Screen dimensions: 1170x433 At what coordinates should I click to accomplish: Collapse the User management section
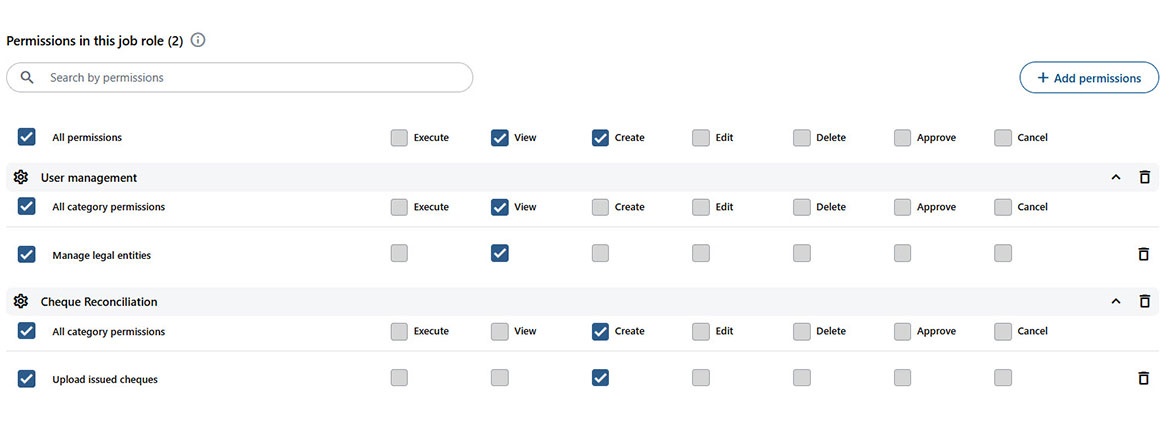[x=1116, y=177]
